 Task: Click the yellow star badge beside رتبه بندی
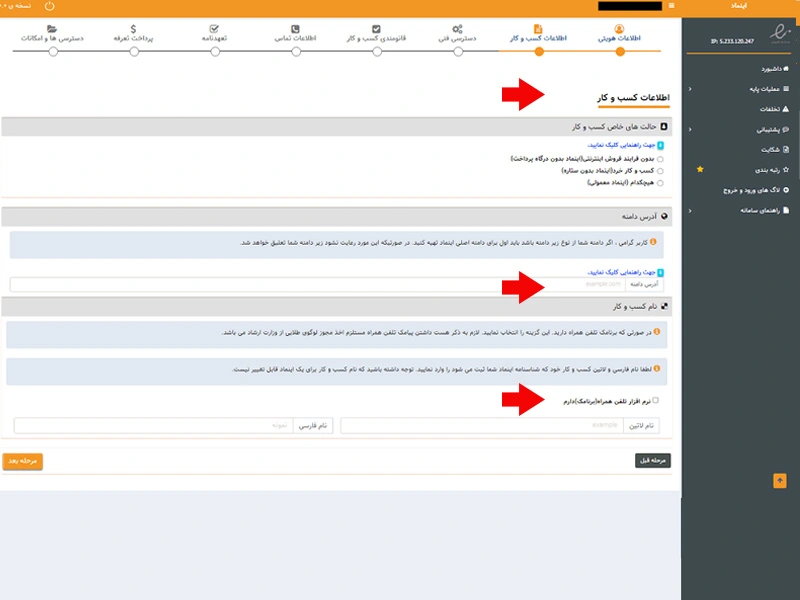(x=700, y=169)
